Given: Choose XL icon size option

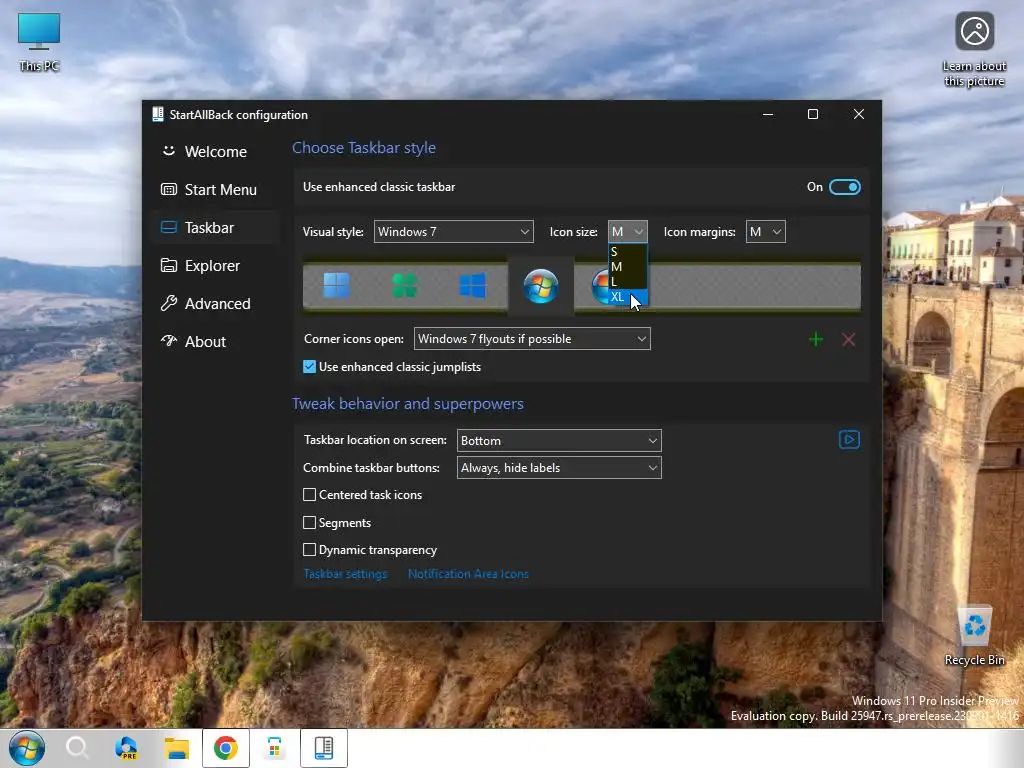Looking at the screenshot, I should [x=628, y=296].
